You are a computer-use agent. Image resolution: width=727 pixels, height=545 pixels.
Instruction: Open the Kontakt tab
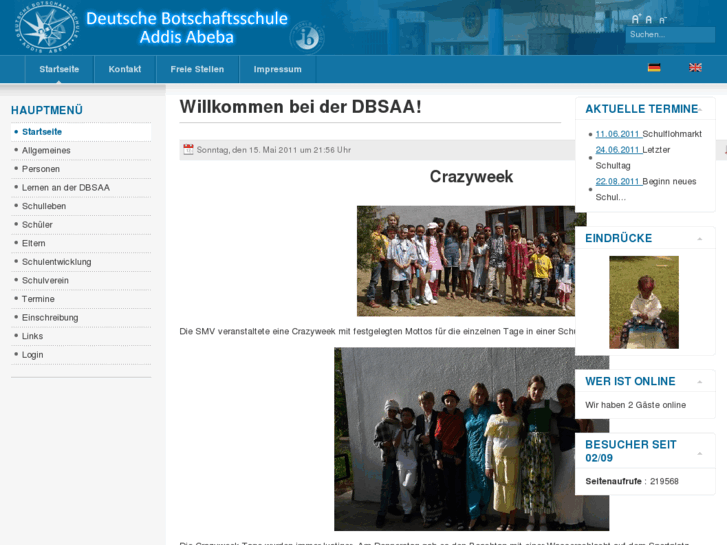[125, 69]
